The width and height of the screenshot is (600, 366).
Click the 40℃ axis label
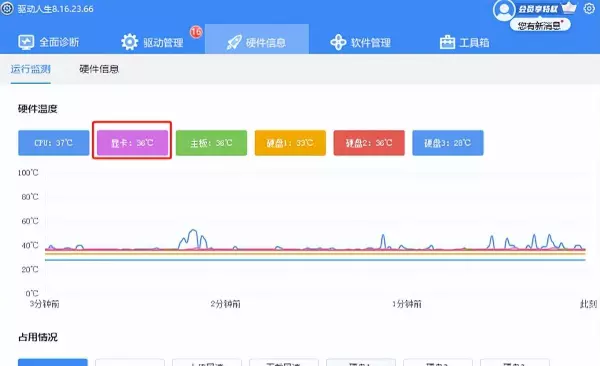pyautogui.click(x=30, y=245)
